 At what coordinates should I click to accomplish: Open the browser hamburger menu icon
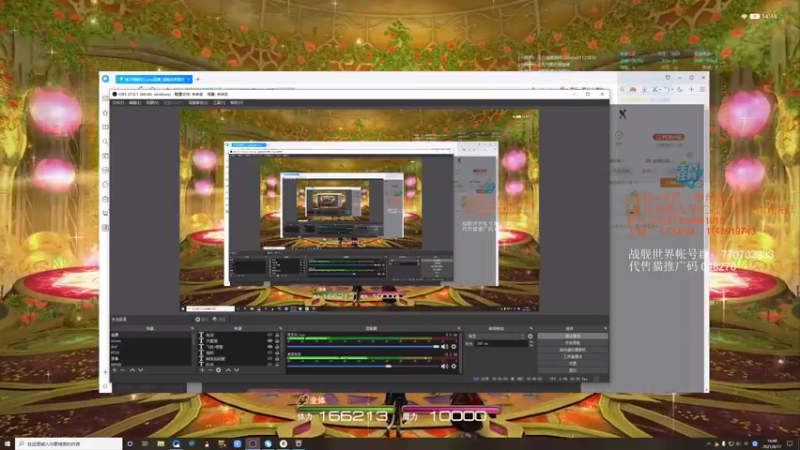click(x=703, y=89)
